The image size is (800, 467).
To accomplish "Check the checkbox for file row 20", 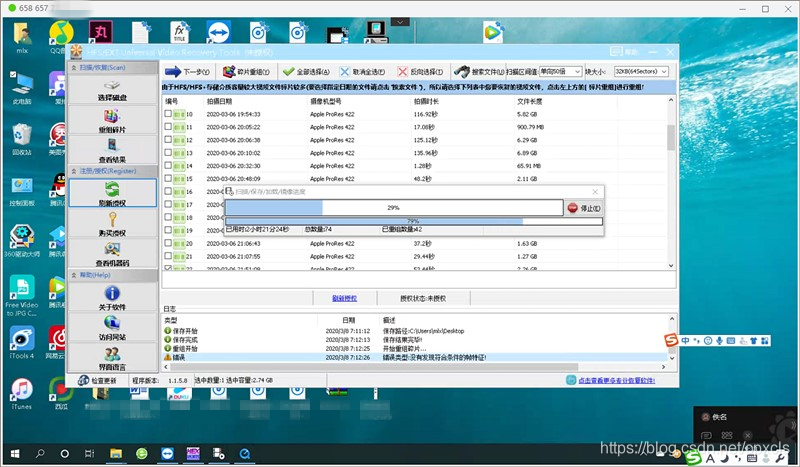I will [168, 243].
